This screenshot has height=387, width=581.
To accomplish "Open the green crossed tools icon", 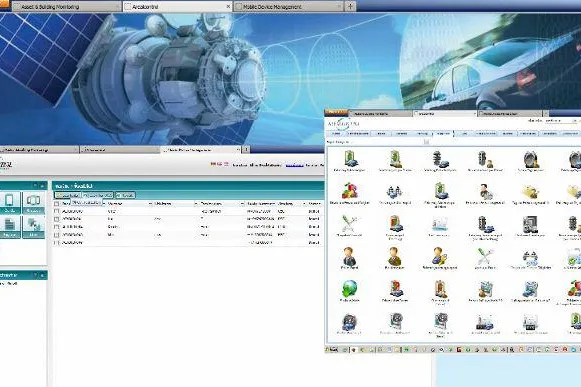I will [485, 256].
